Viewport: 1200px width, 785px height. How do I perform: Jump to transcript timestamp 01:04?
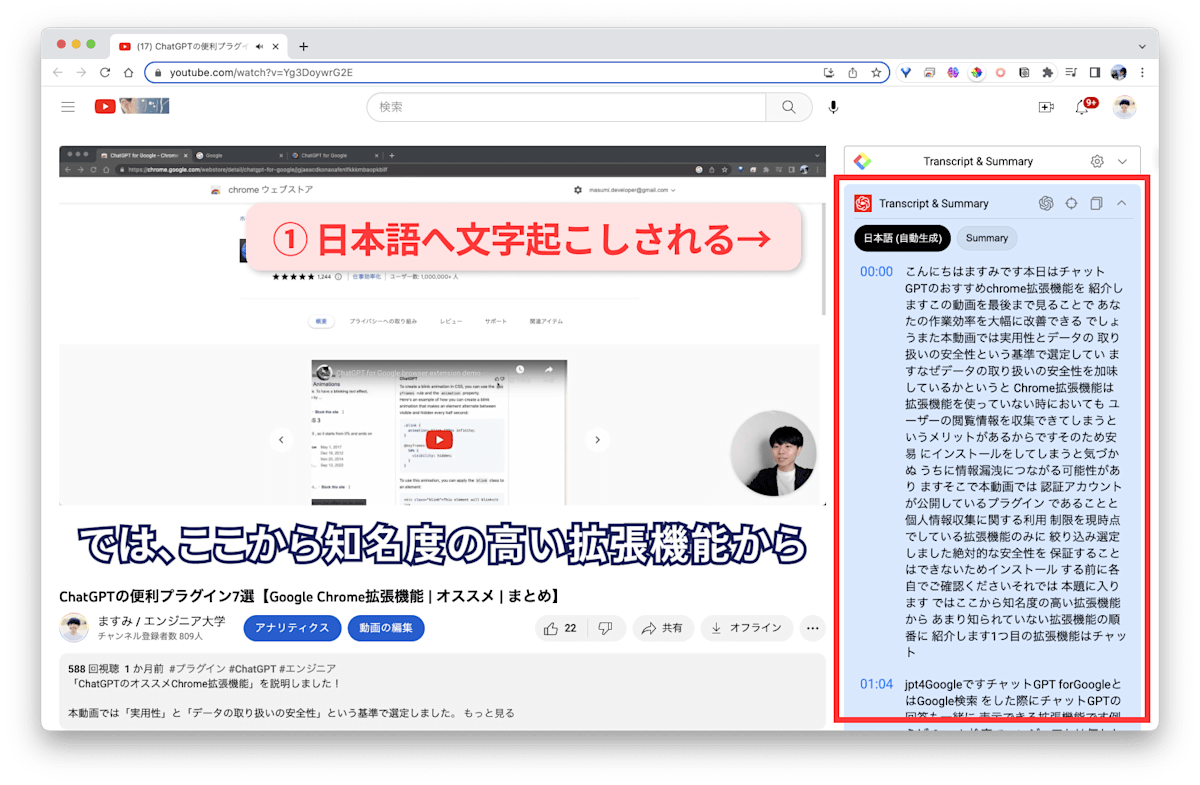(x=876, y=684)
